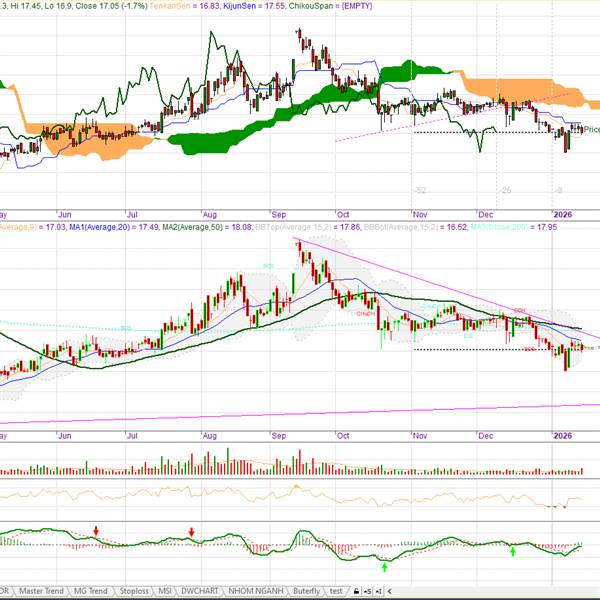The image size is (600, 600).
Task: Open the MG Trend sheet tab
Action: coord(91,591)
